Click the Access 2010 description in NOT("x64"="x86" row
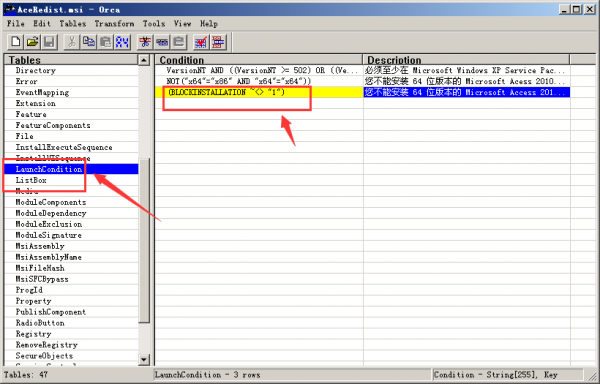 point(466,81)
